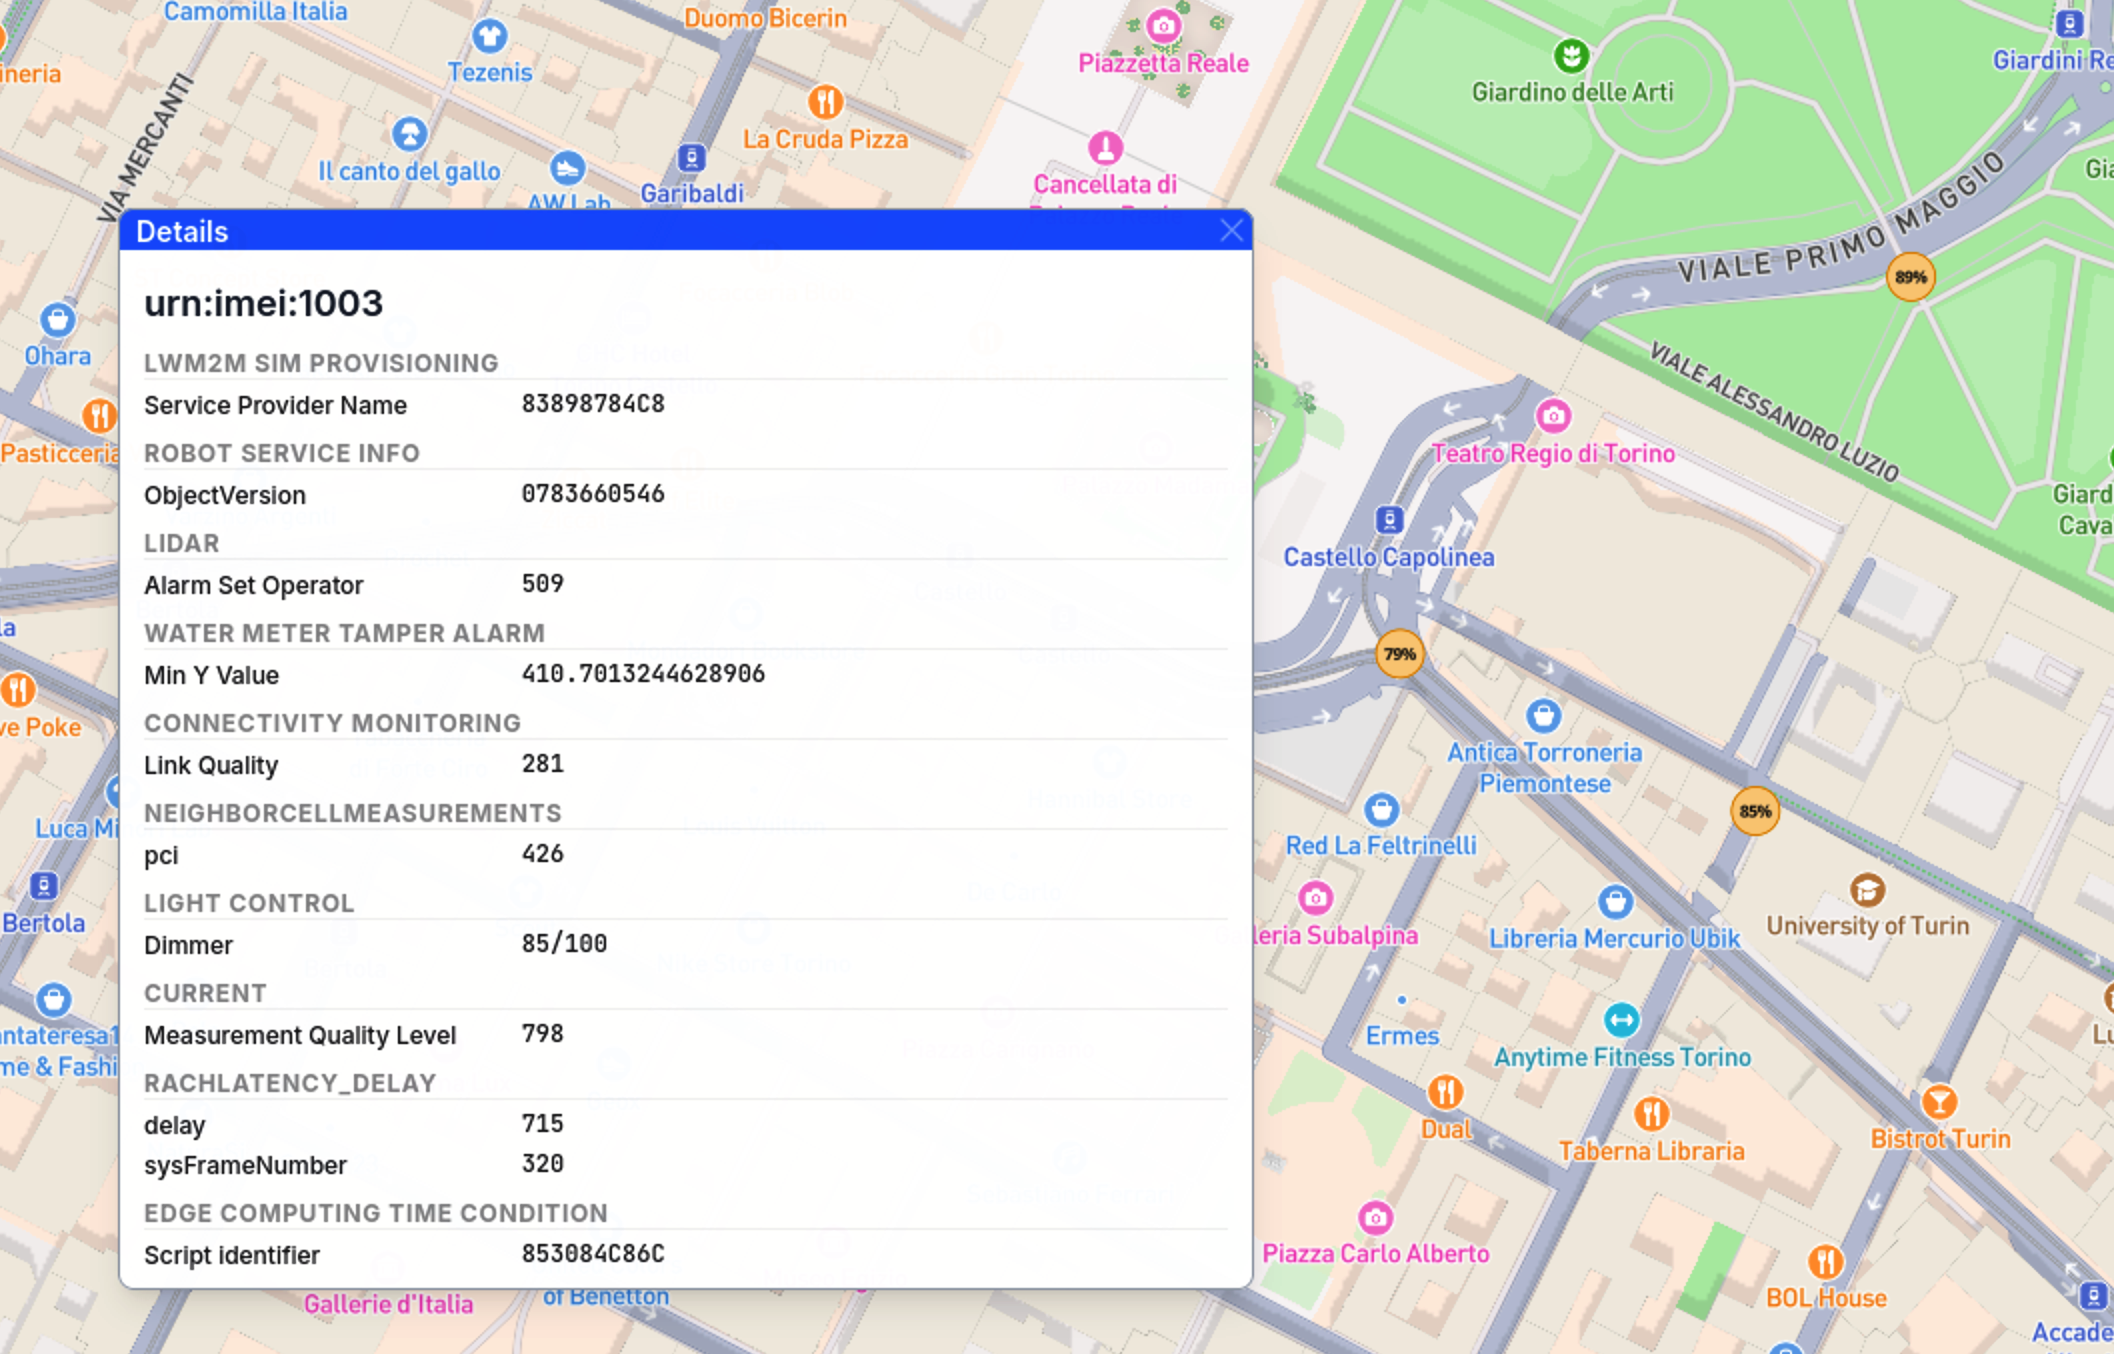The height and width of the screenshot is (1354, 2114).
Task: Click the Teatro Regio di Torino icon
Action: pos(1553,416)
